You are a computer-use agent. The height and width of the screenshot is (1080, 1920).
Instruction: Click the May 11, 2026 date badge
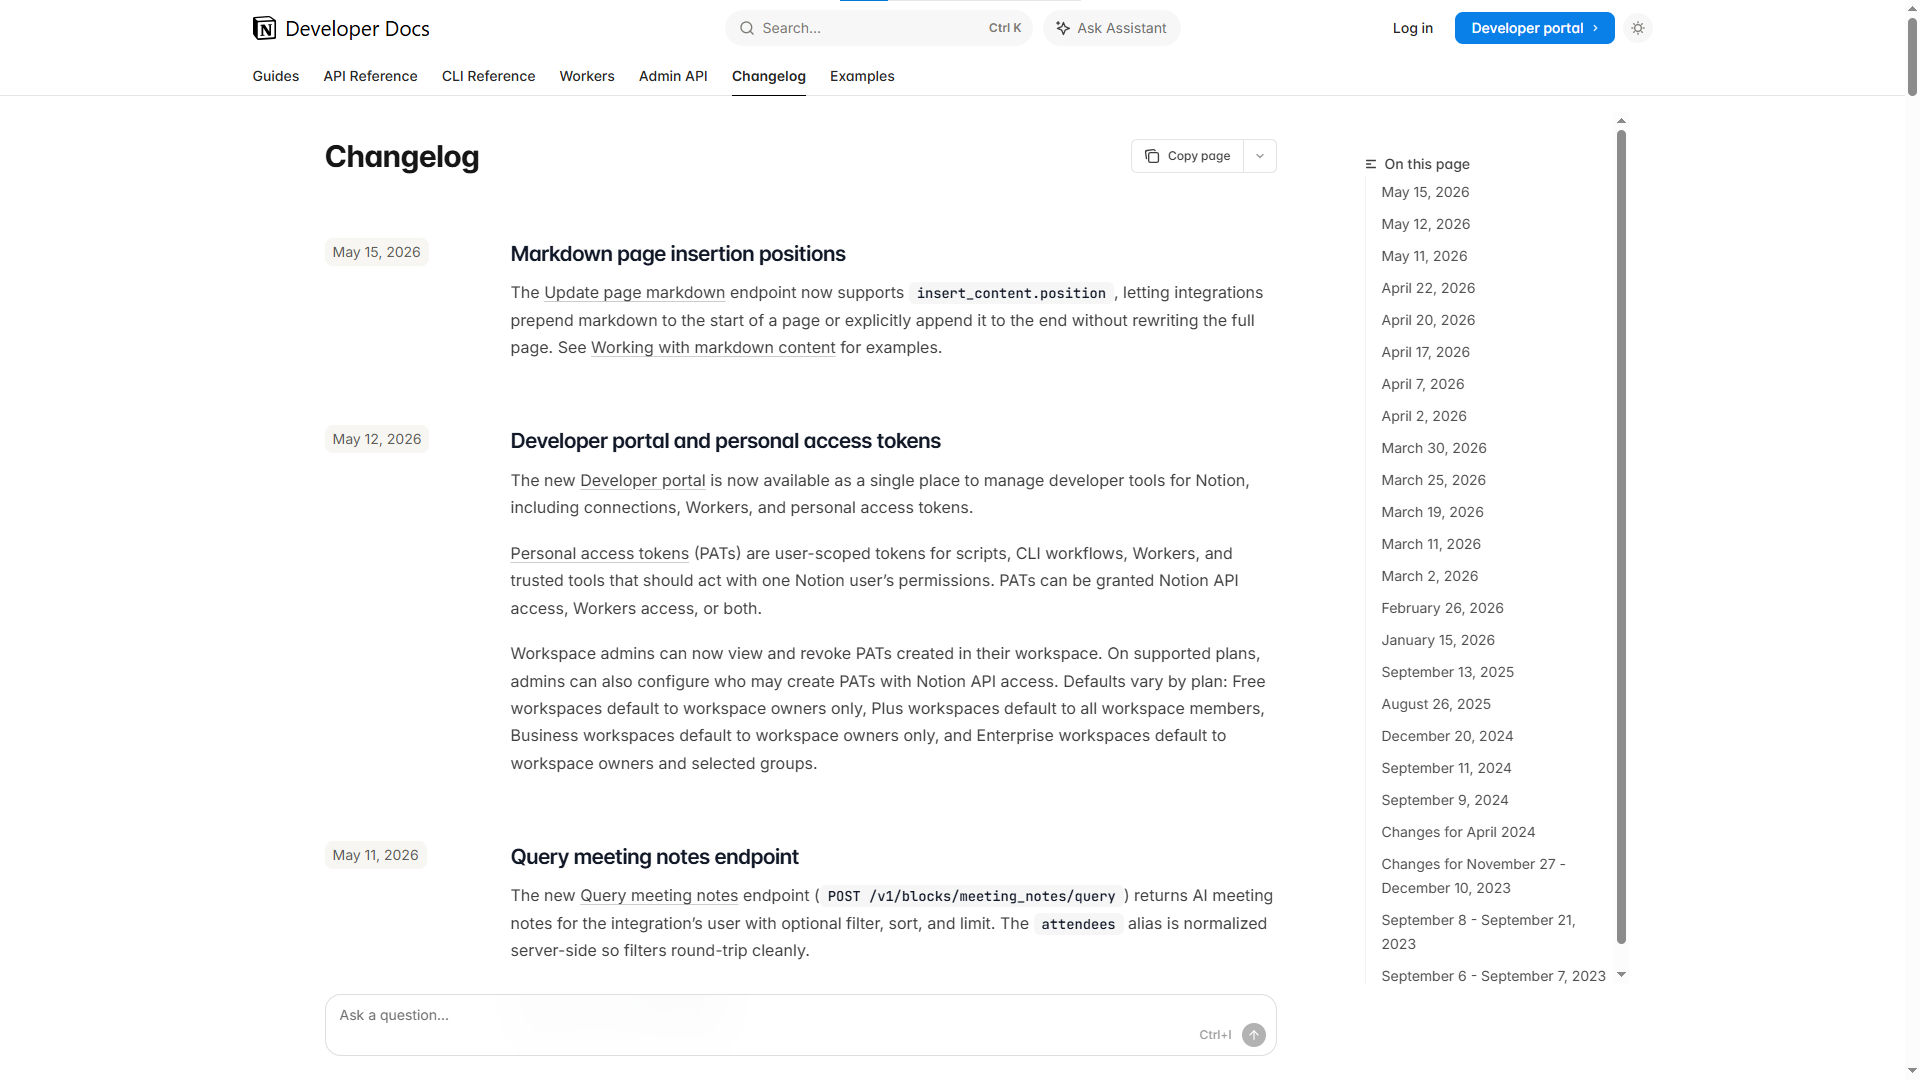click(375, 855)
